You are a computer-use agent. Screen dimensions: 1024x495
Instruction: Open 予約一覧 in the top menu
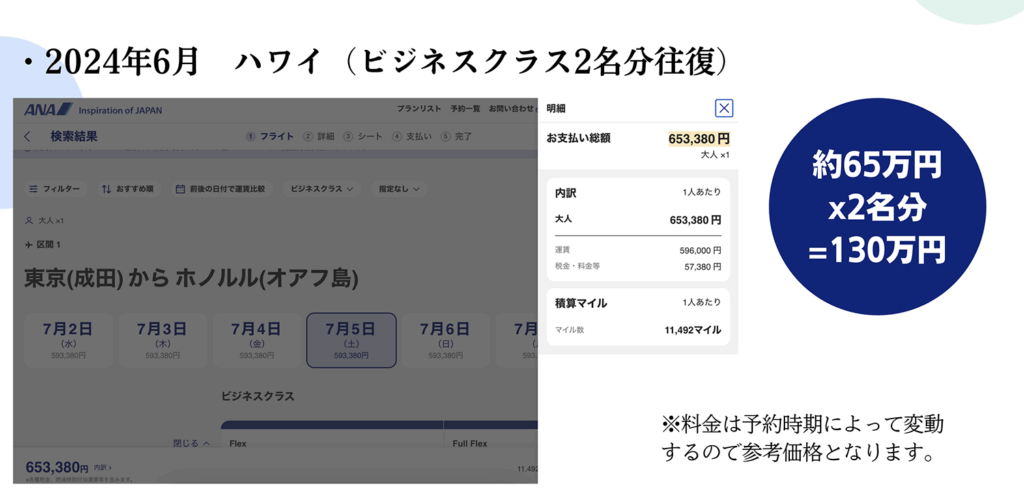[x=465, y=109]
